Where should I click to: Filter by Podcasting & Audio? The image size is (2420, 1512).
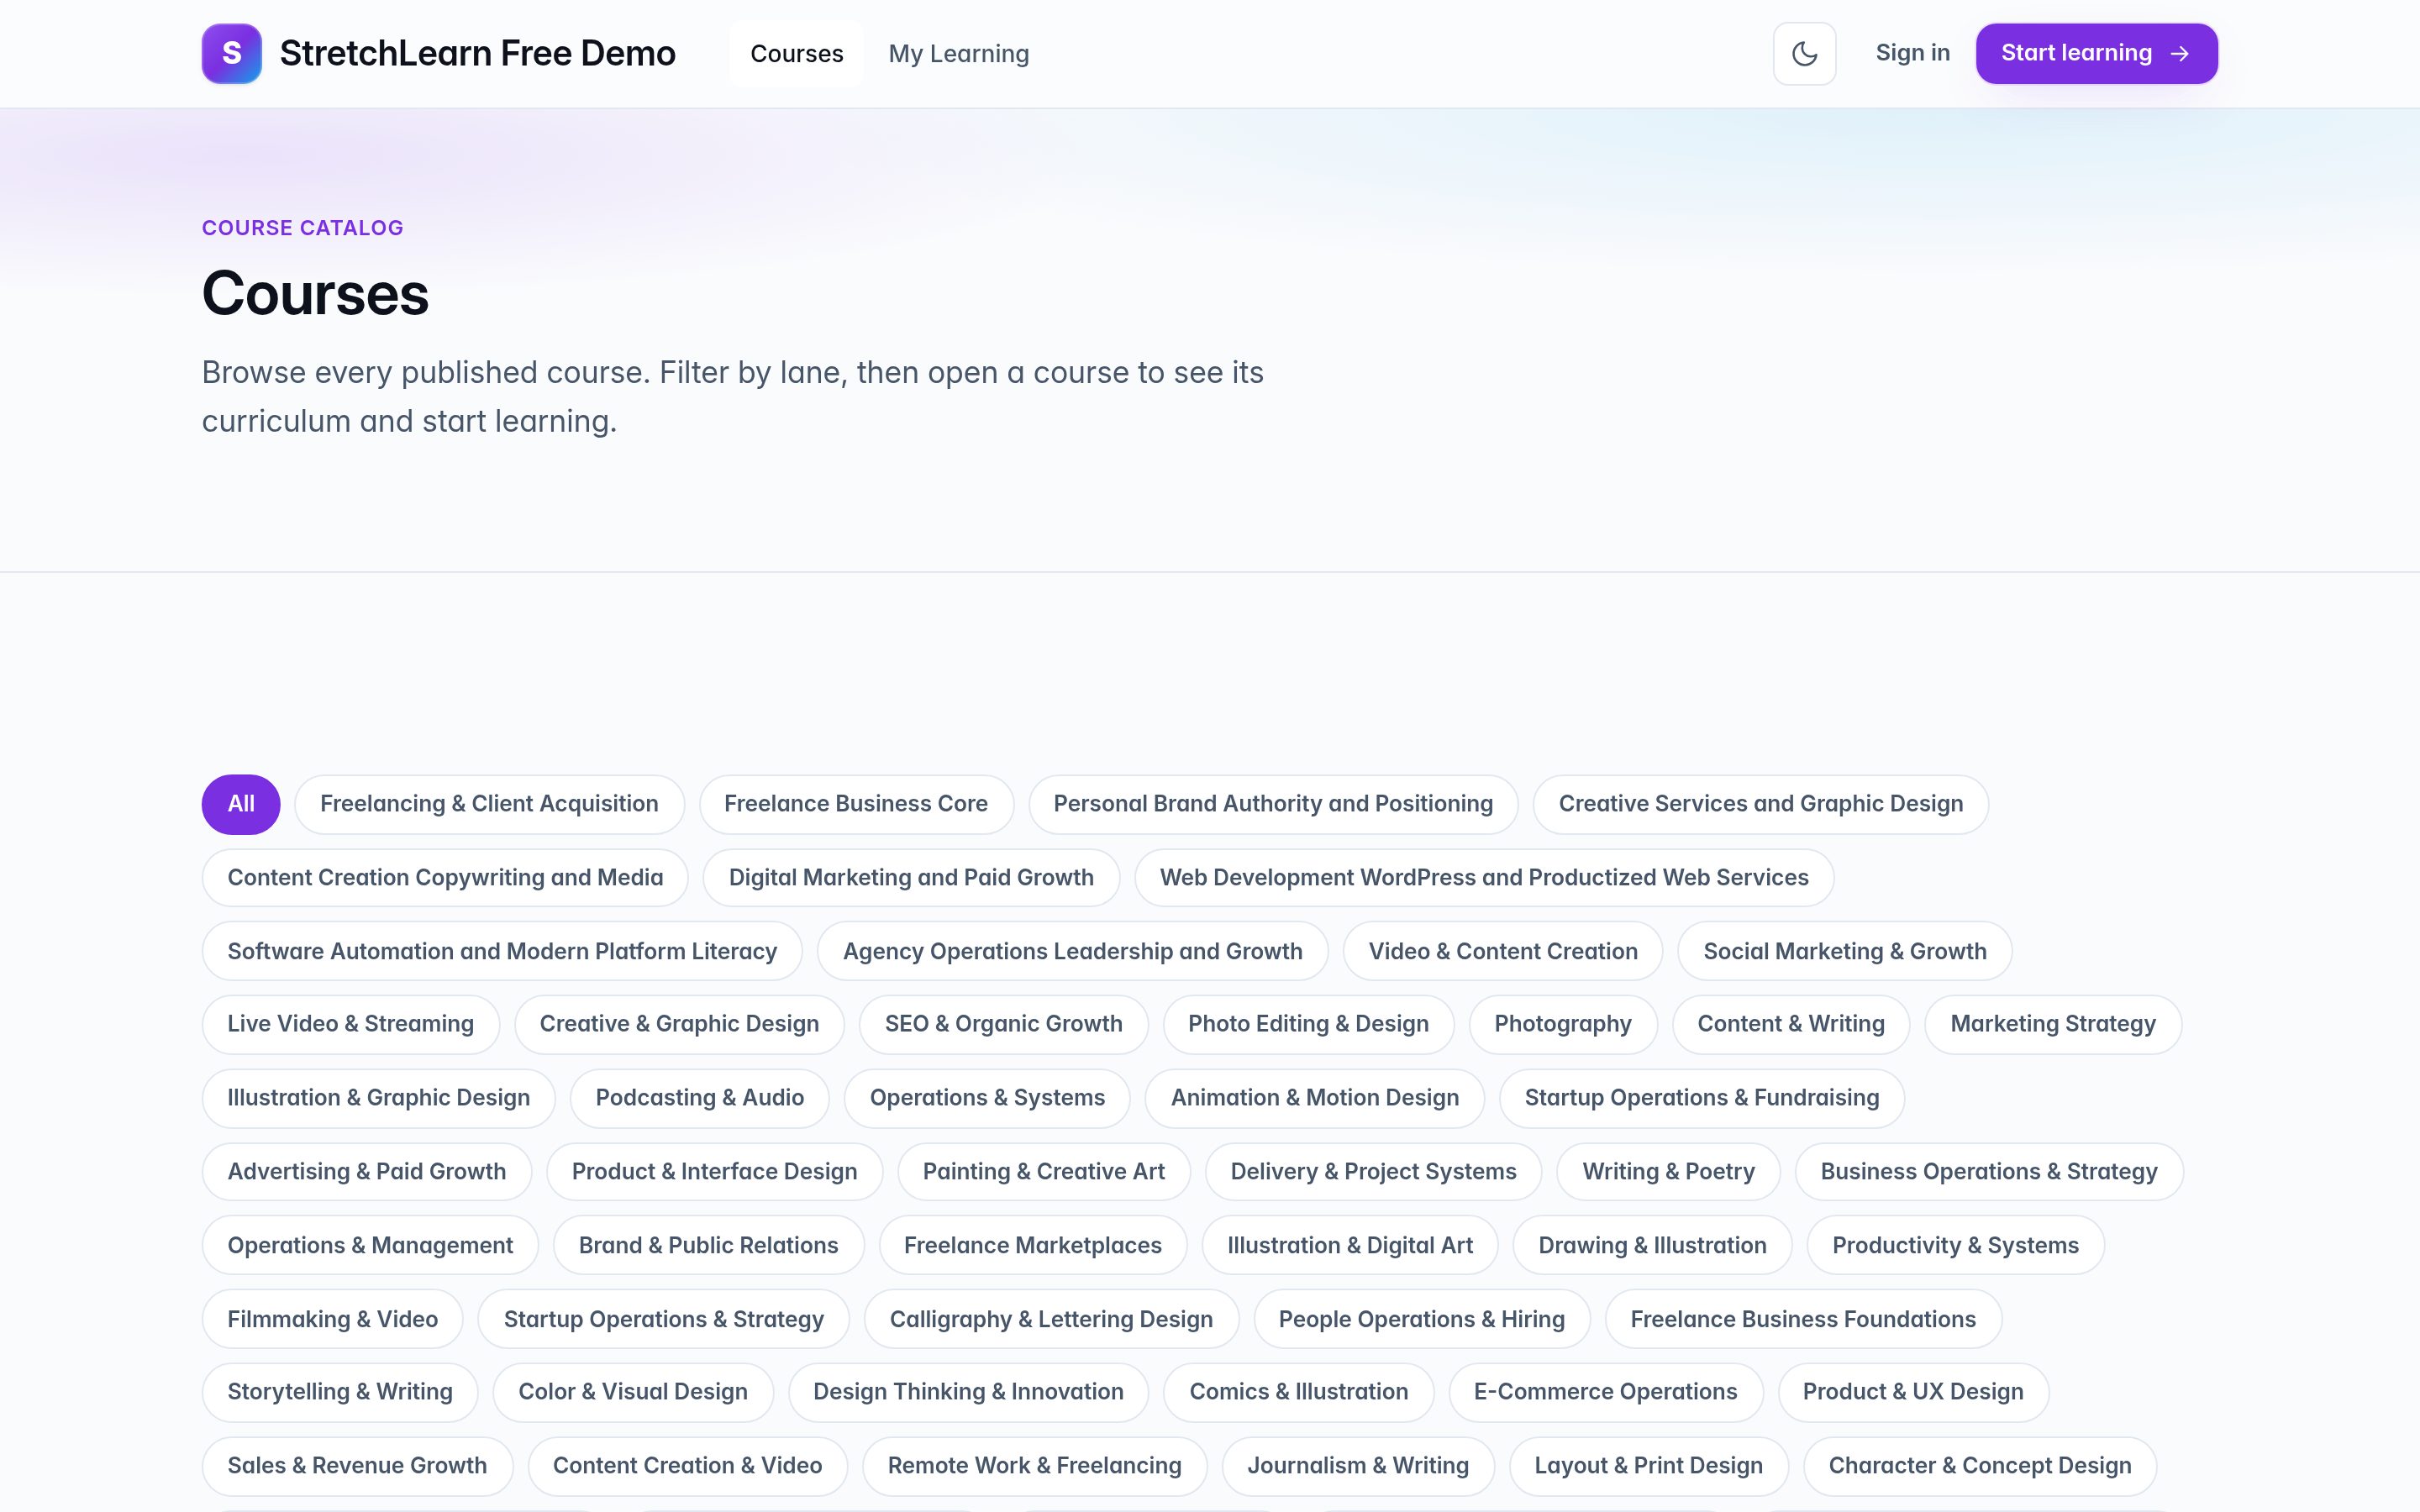coord(699,1098)
